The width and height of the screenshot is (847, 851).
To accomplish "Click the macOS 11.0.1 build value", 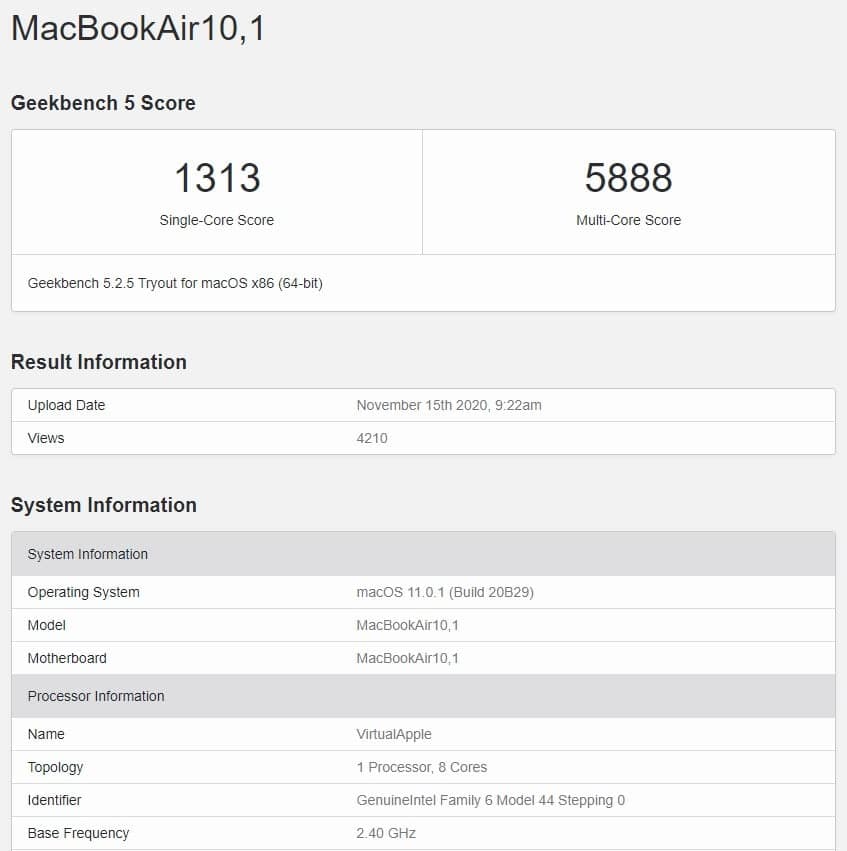I will [445, 592].
